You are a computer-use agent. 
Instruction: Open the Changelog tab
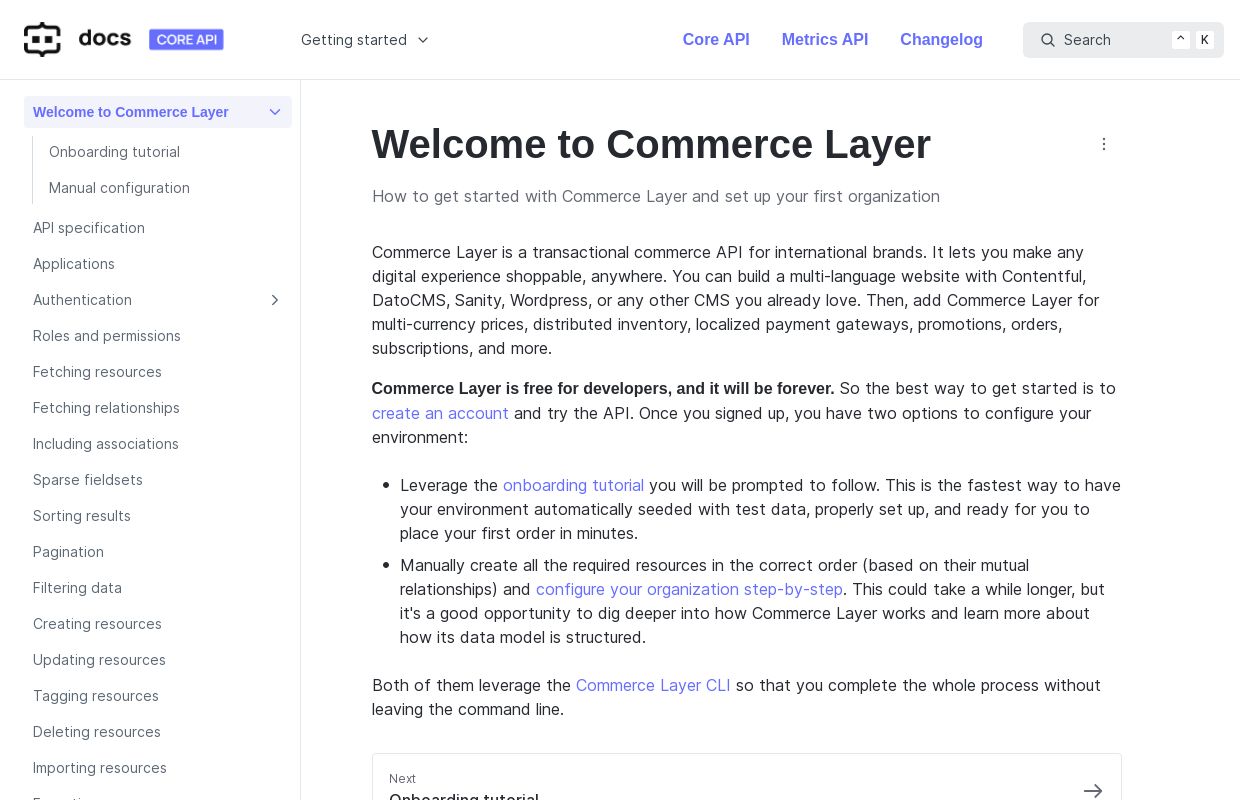[941, 40]
